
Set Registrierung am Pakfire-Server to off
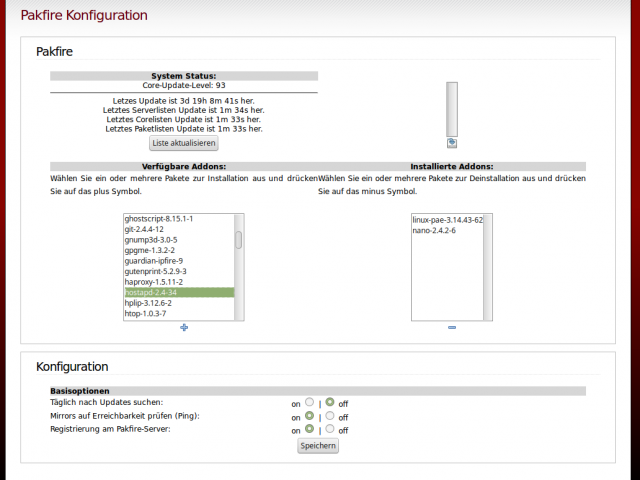coord(330,429)
